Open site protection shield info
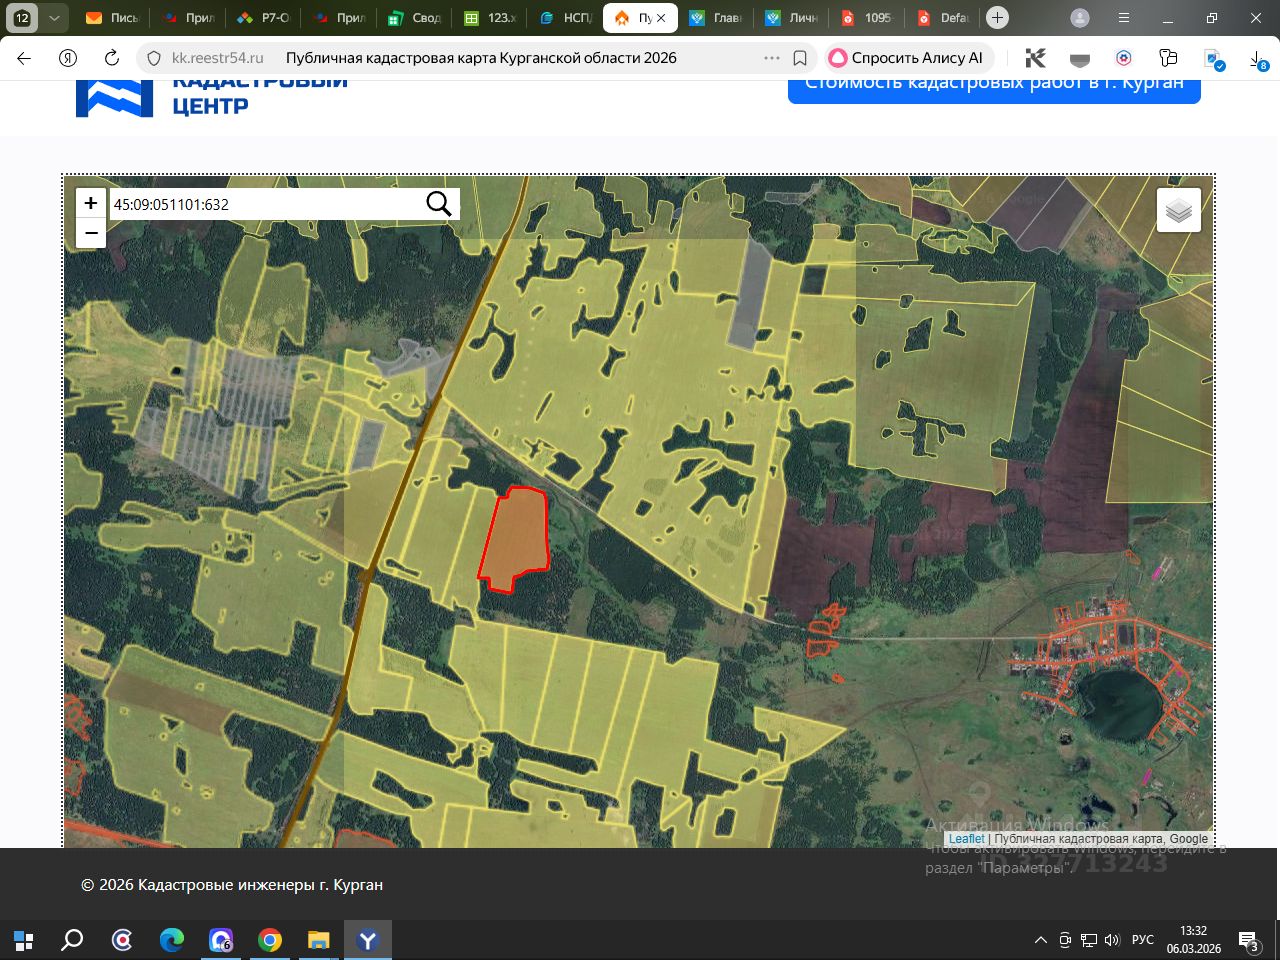This screenshot has height=960, width=1280. tap(154, 58)
